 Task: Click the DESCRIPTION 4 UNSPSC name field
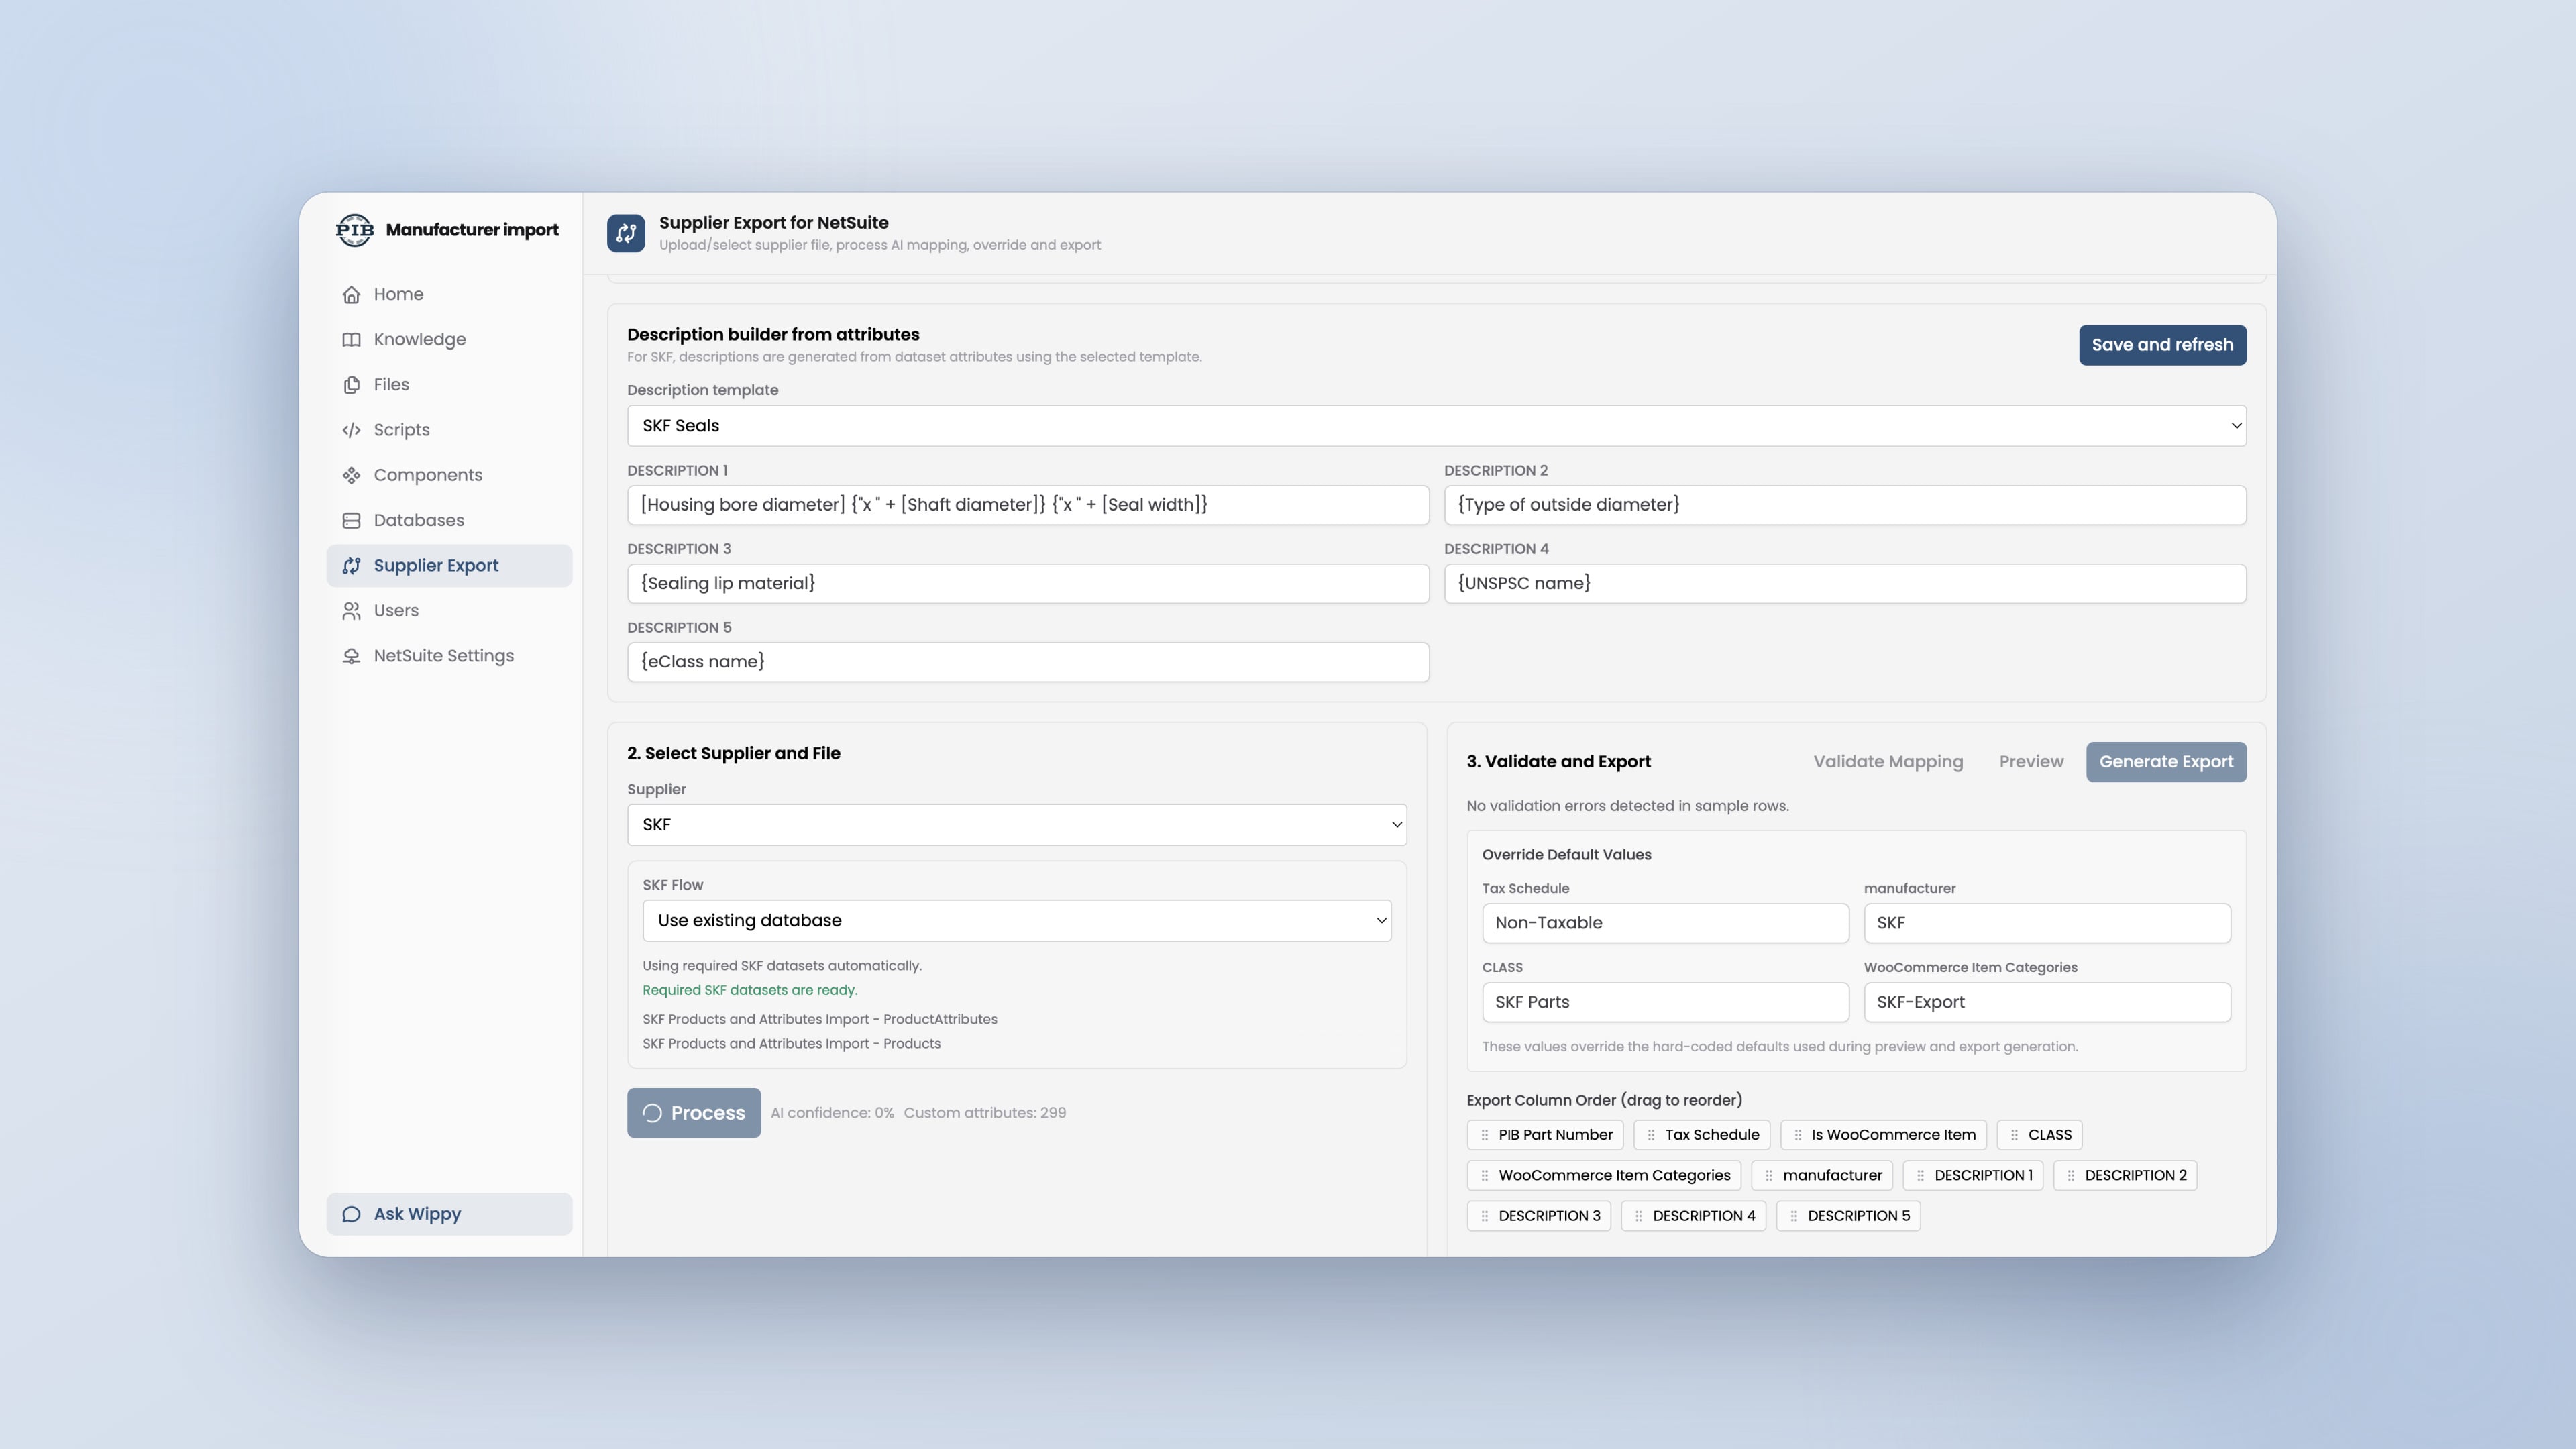coord(1845,584)
